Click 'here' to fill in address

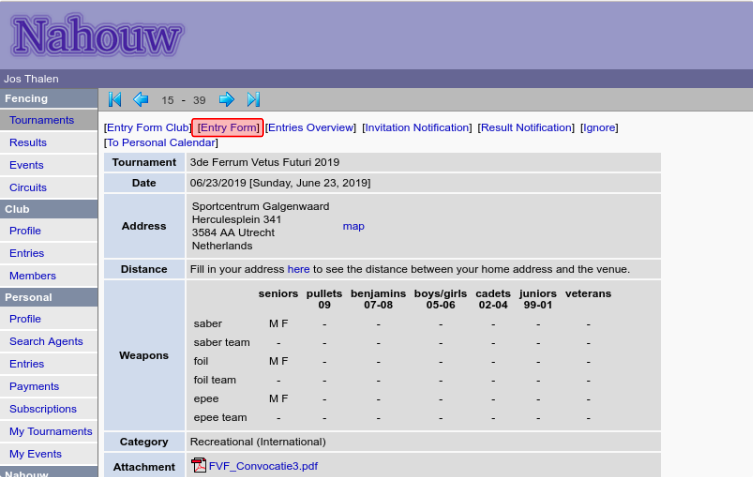298,269
